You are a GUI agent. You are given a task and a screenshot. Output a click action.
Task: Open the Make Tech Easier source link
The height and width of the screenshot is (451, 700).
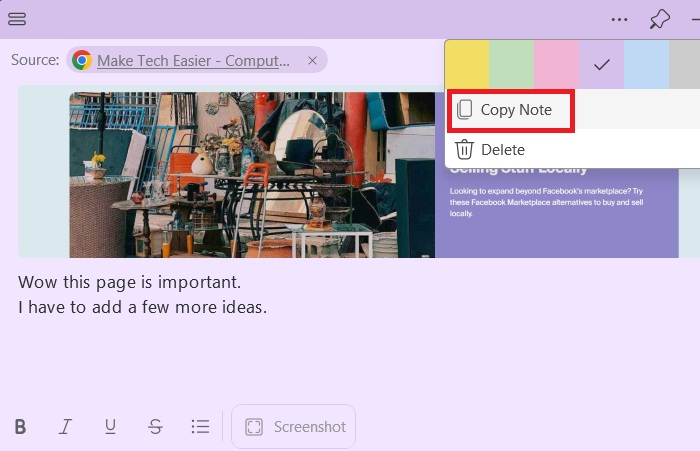(x=193, y=60)
